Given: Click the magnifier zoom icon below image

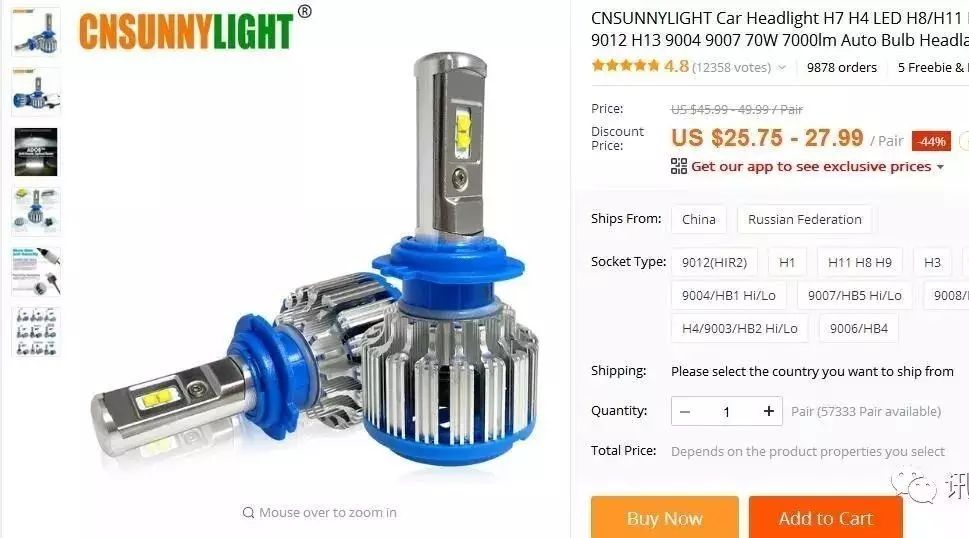Looking at the screenshot, I should (248, 512).
